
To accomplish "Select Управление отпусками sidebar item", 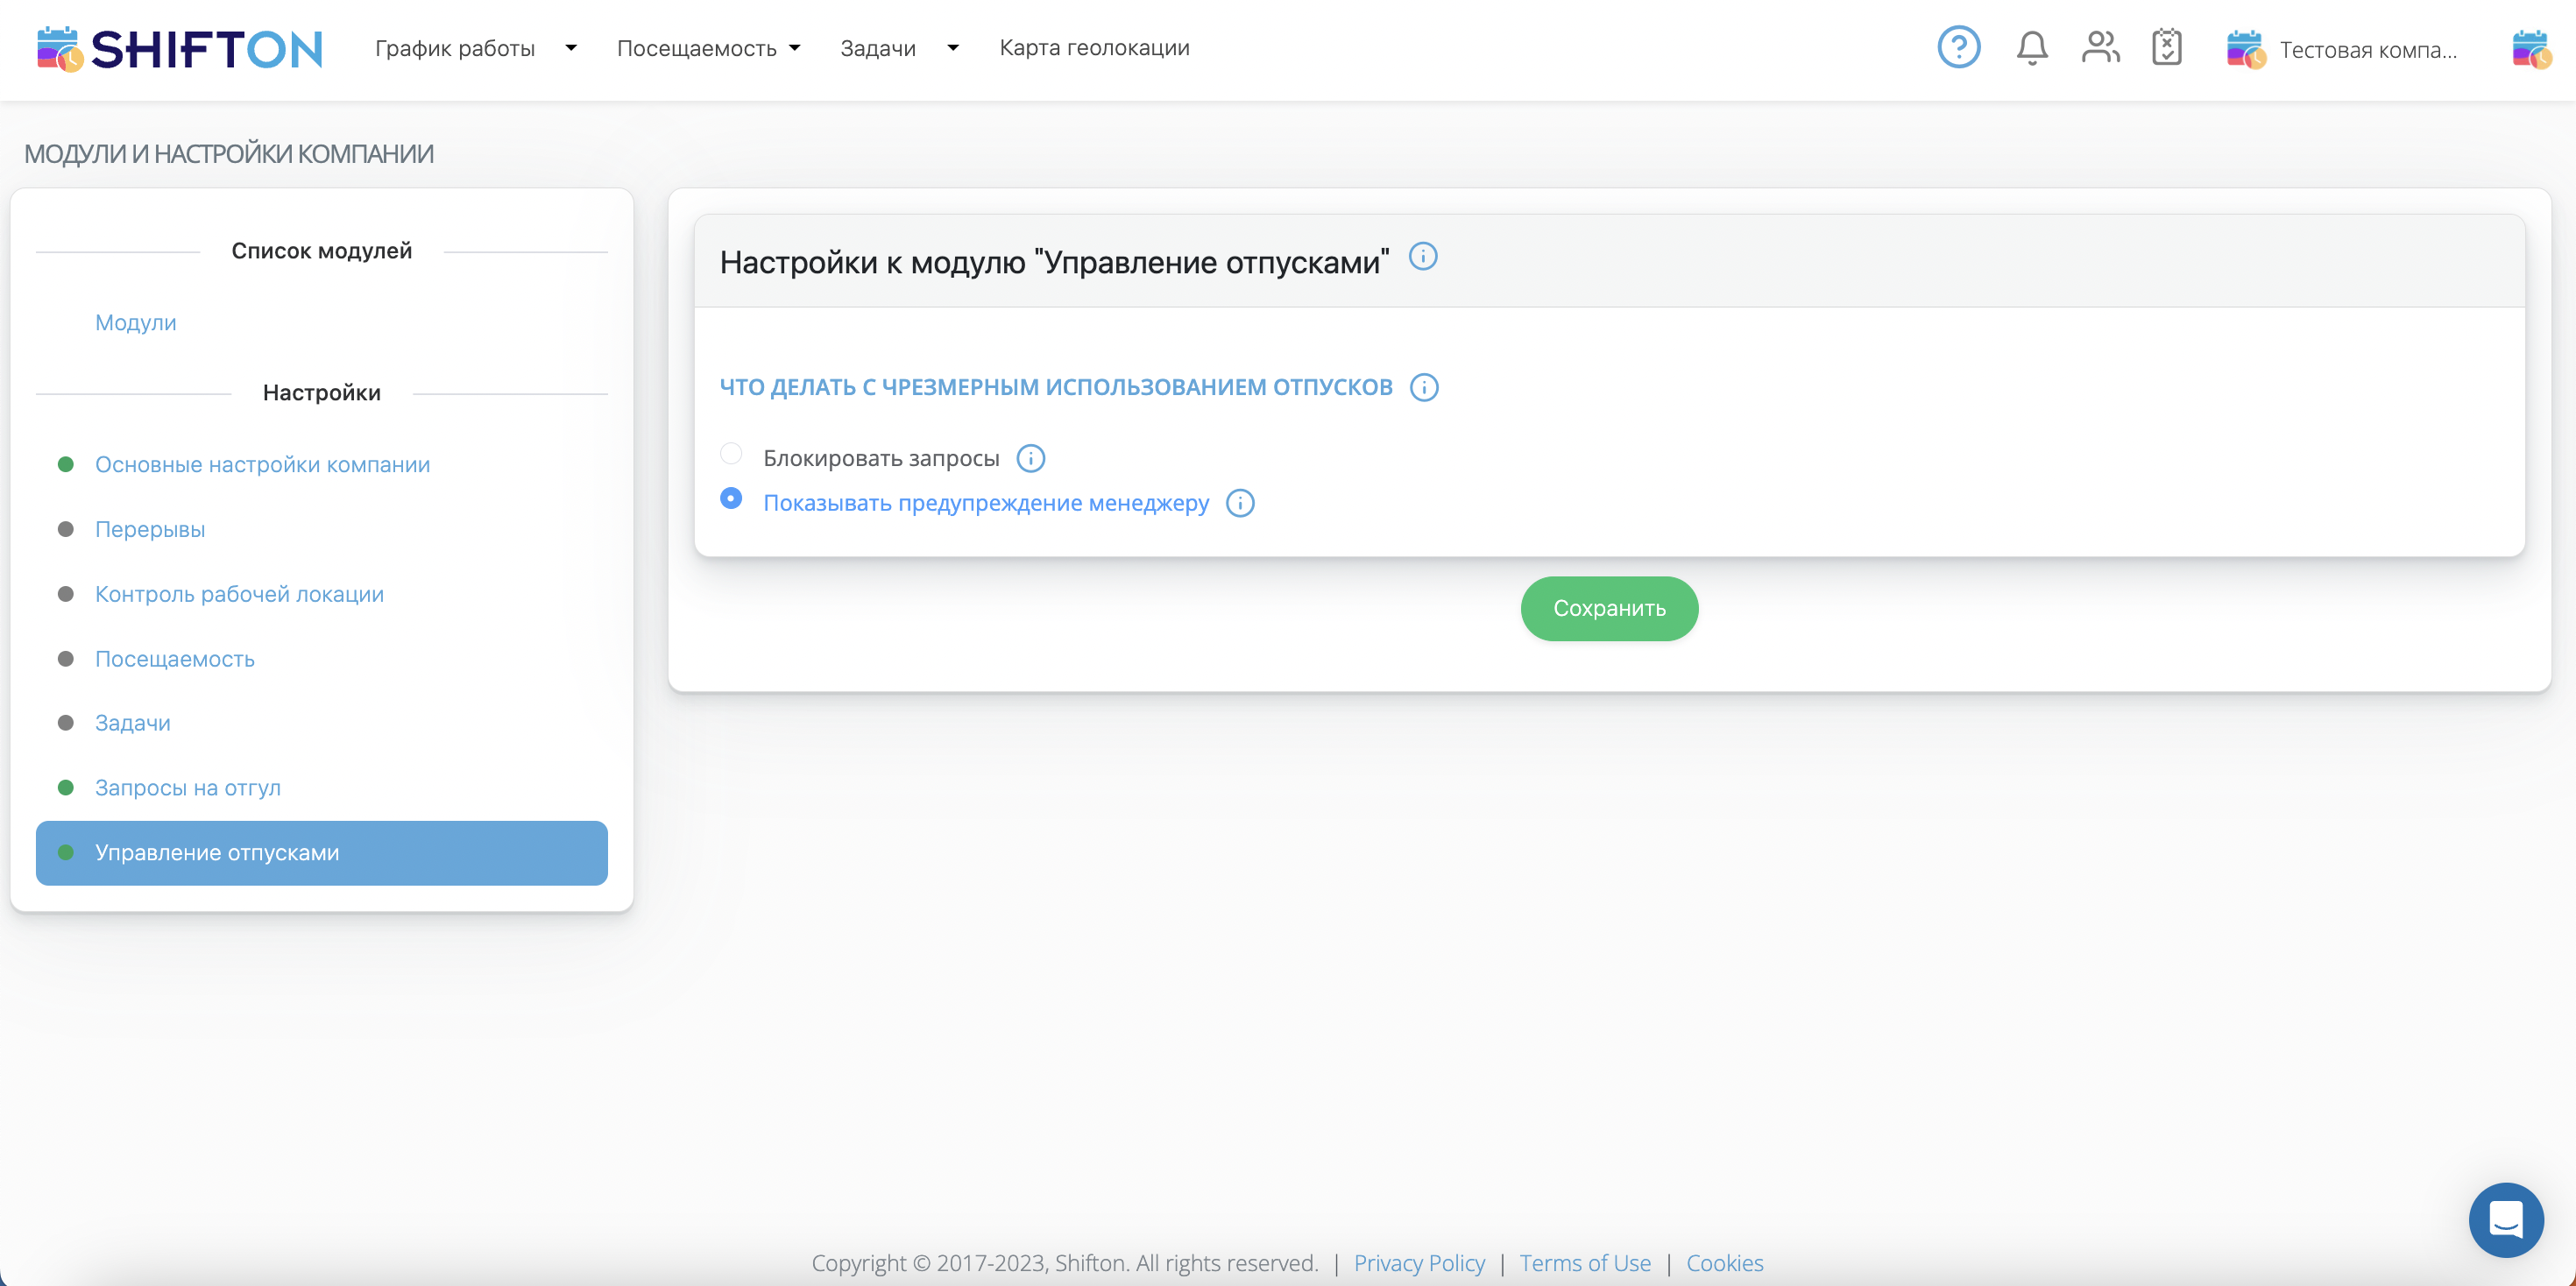I will point(322,853).
